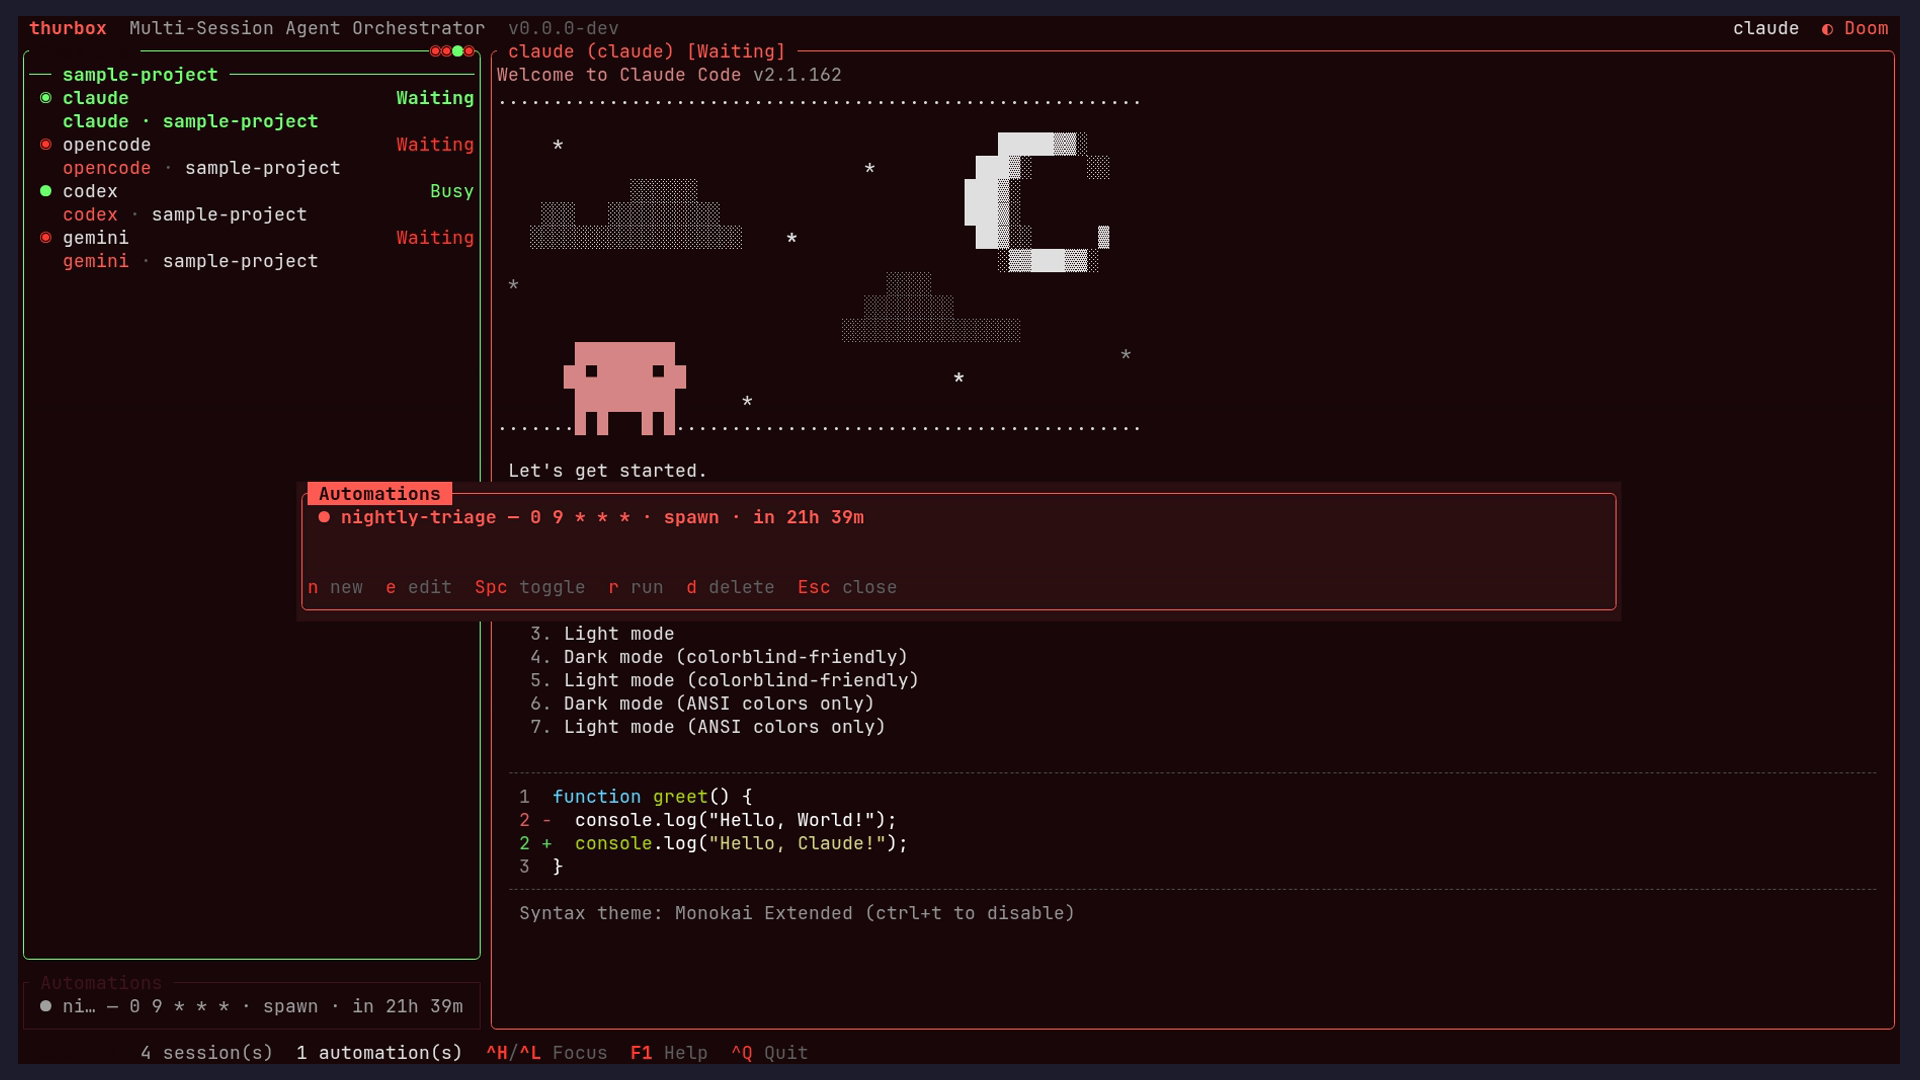Click the Automations popup title tab
This screenshot has height=1080, width=1920.
point(379,494)
